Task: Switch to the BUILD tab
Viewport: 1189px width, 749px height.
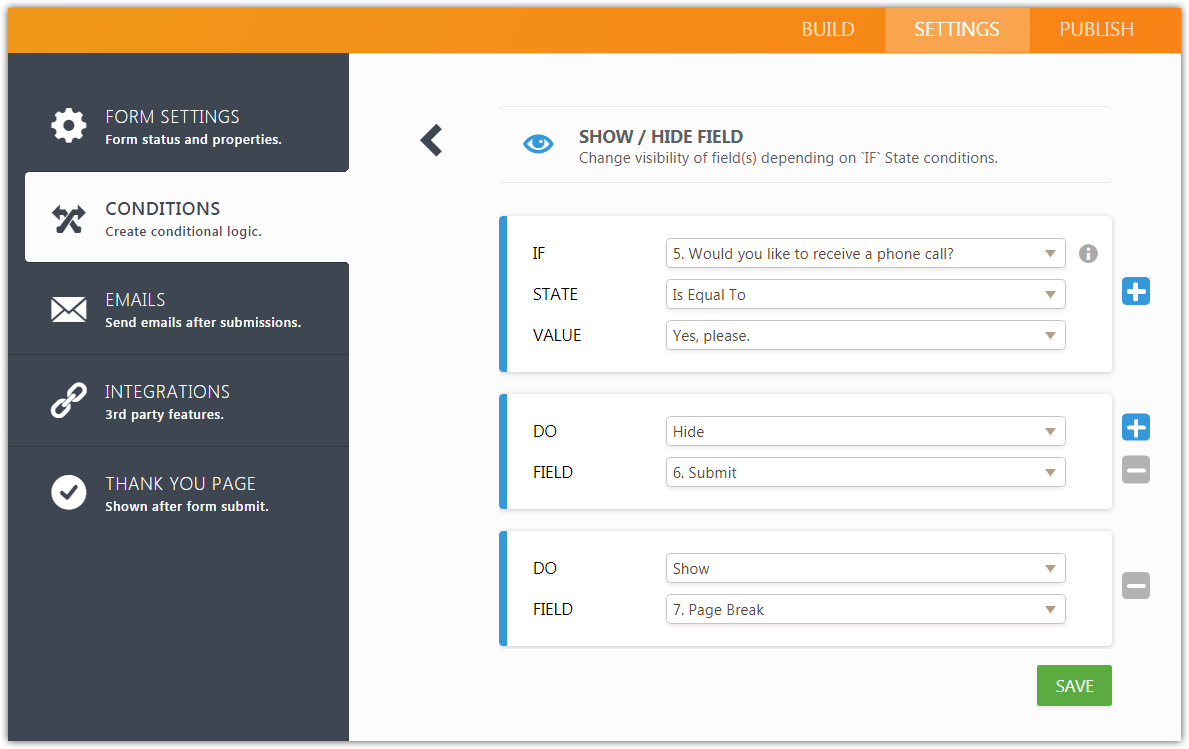Action: pyautogui.click(x=827, y=29)
